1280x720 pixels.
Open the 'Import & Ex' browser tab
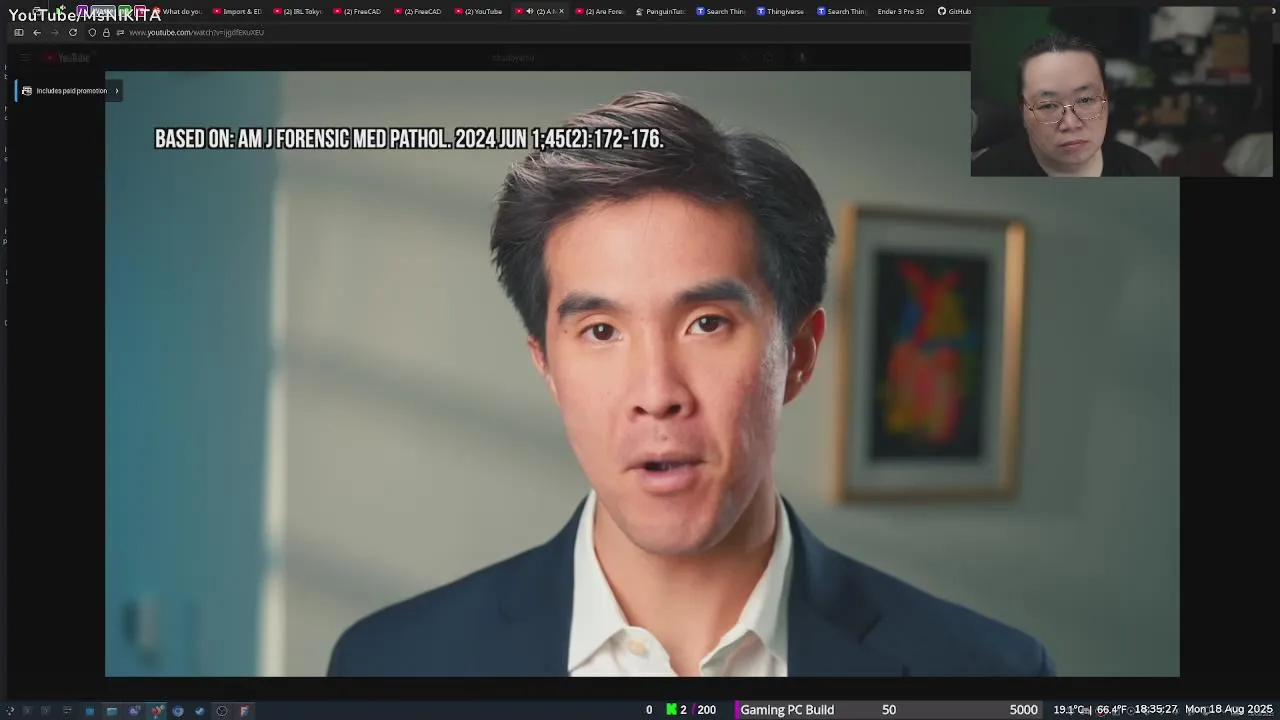(237, 11)
